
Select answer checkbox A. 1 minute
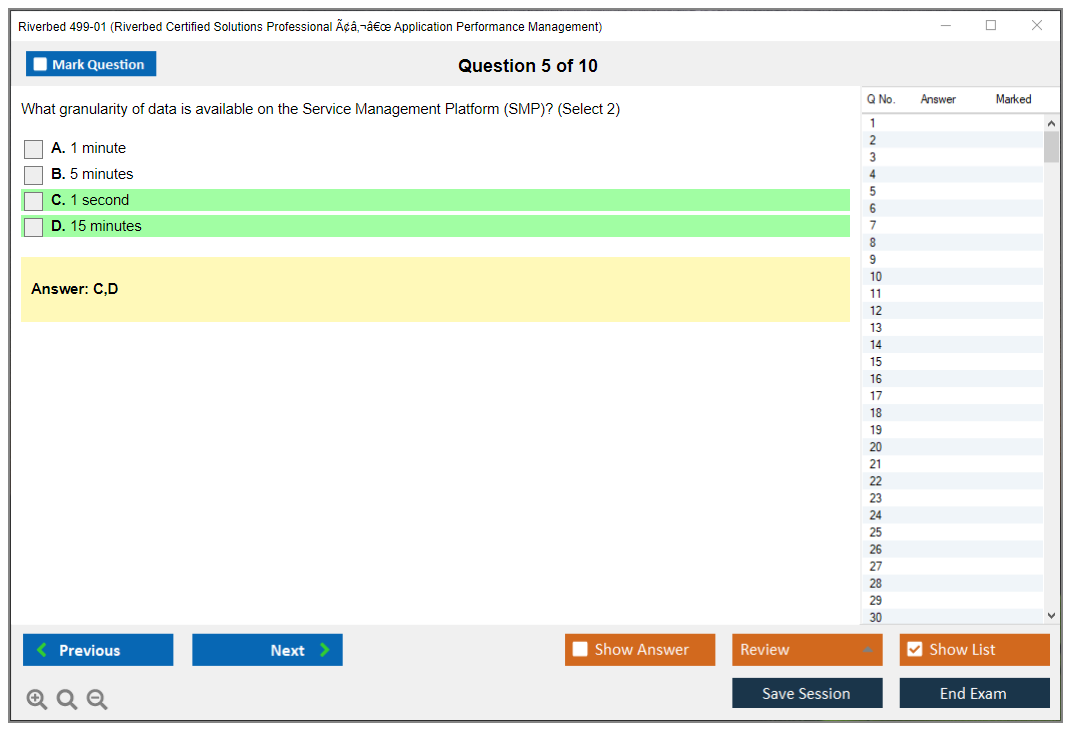coord(34,149)
